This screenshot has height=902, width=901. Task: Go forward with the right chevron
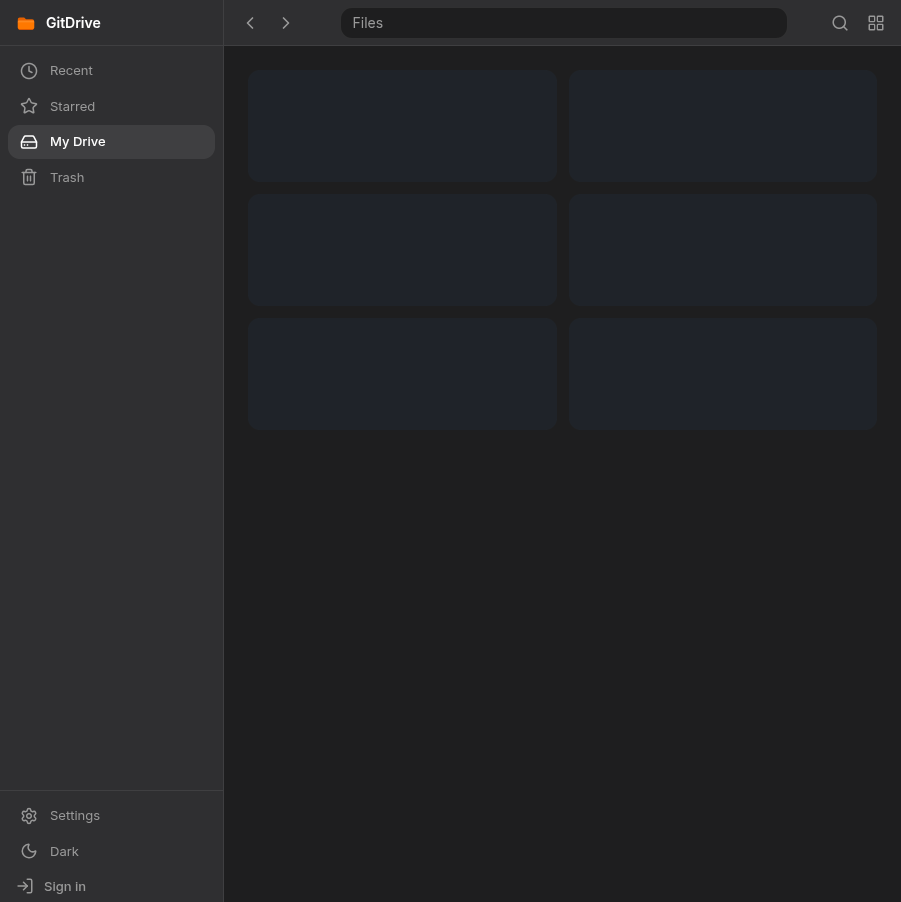coord(285,23)
